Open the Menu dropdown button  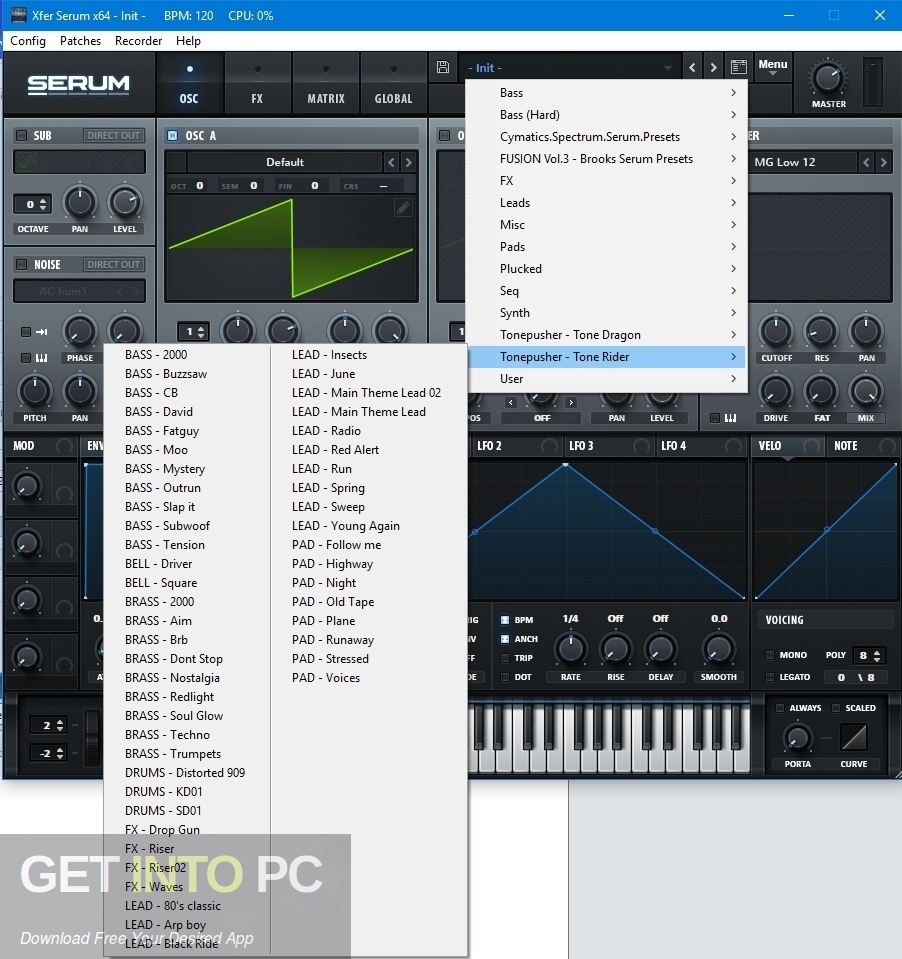772,67
